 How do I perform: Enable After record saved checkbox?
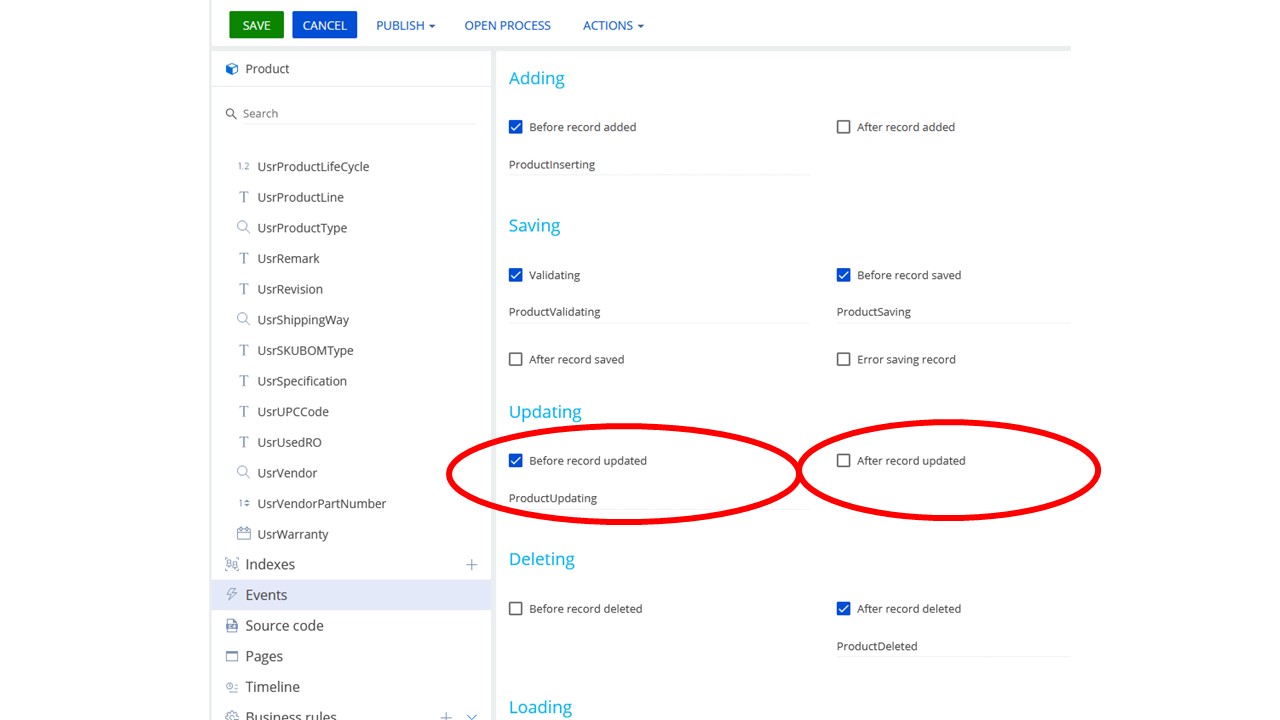point(516,359)
